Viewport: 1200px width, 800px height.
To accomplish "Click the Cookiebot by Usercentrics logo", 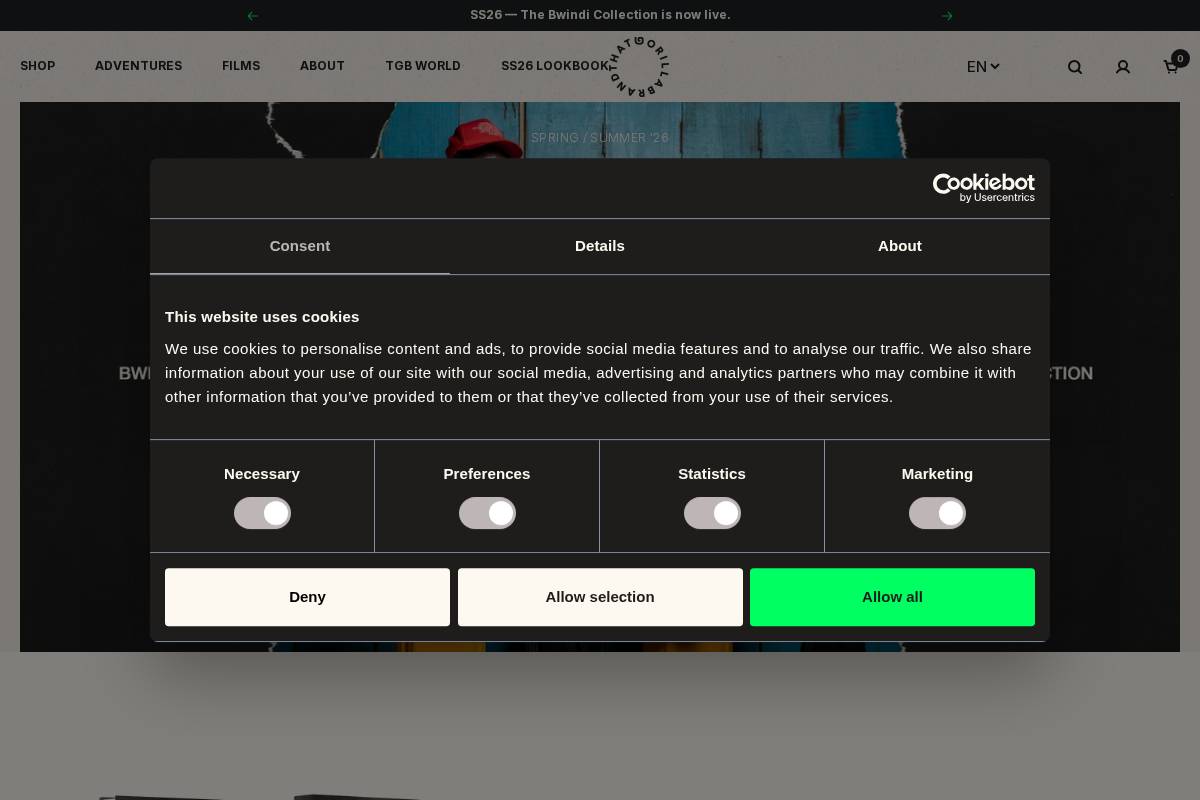I will (984, 187).
